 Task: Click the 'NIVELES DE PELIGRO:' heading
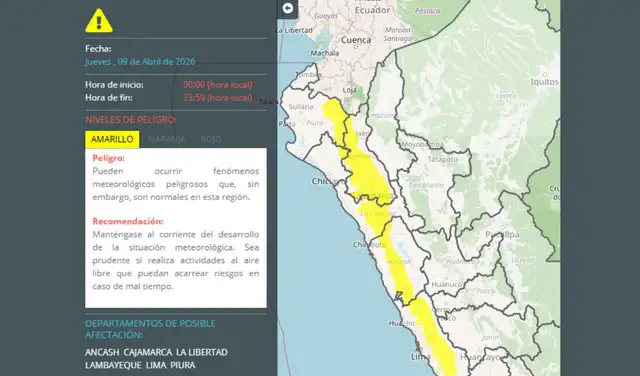coord(131,120)
